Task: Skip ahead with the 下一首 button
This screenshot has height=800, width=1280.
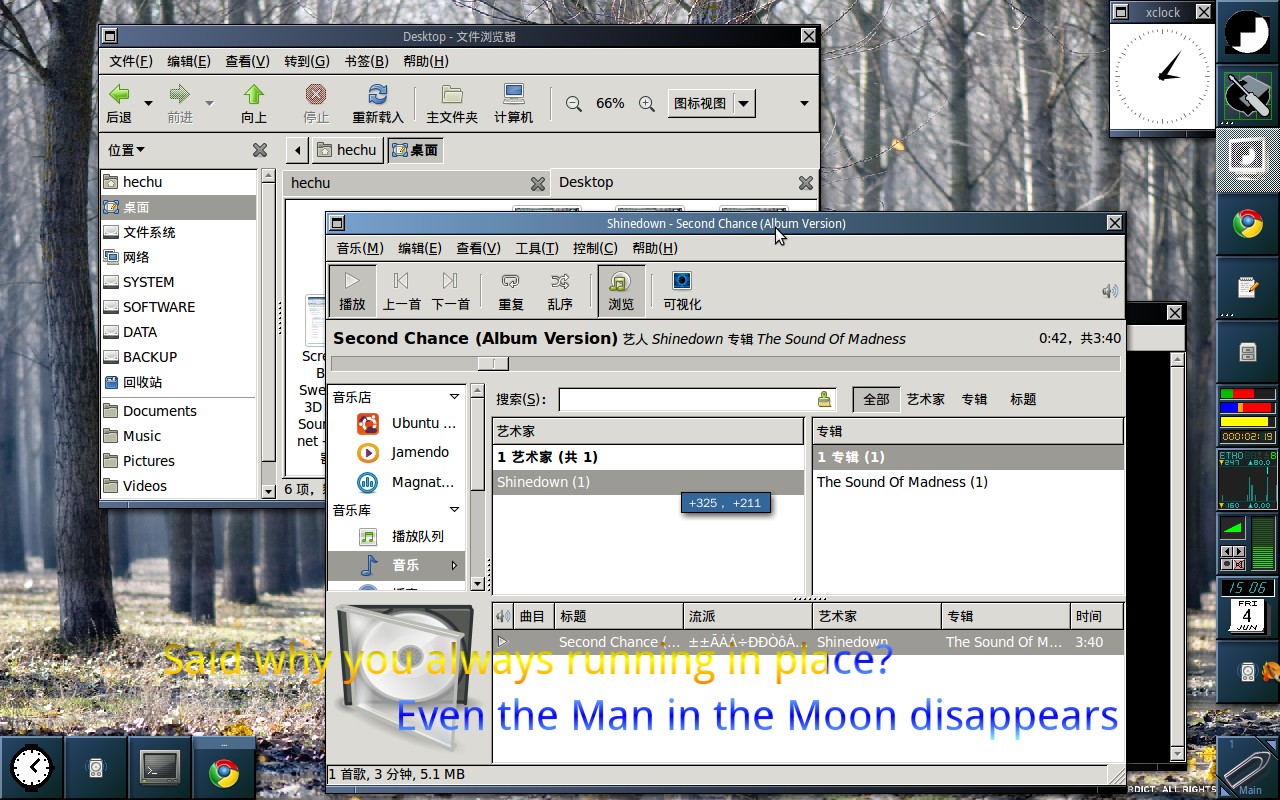Action: (451, 291)
